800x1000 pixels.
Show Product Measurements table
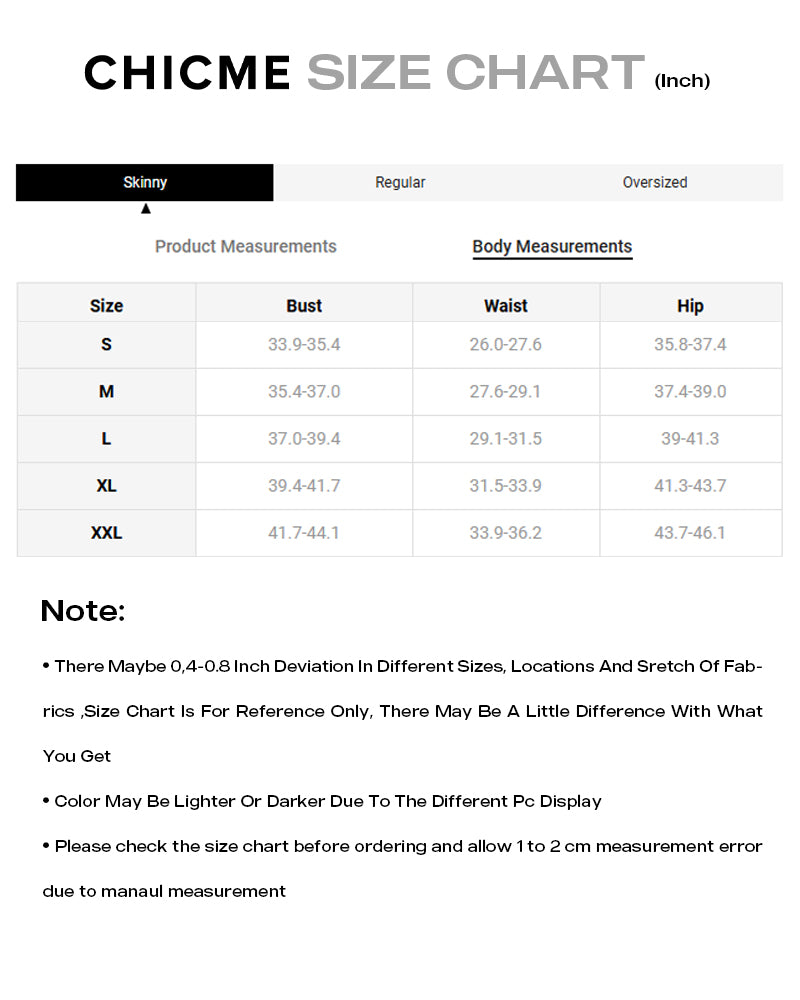(246, 246)
